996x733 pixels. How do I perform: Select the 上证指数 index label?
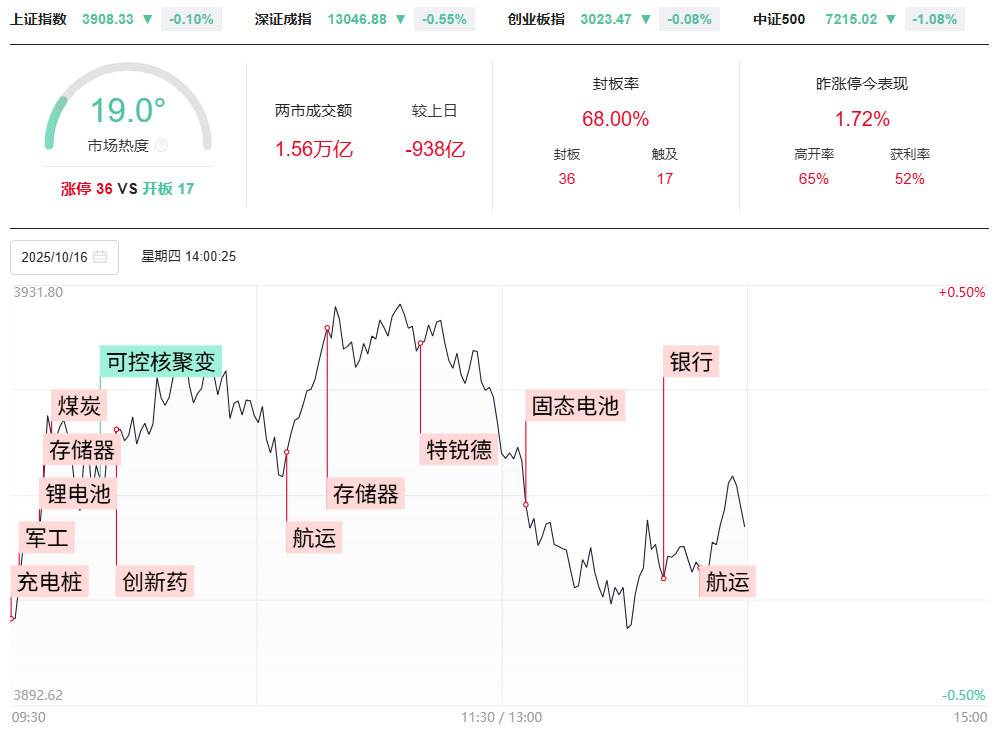39,19
